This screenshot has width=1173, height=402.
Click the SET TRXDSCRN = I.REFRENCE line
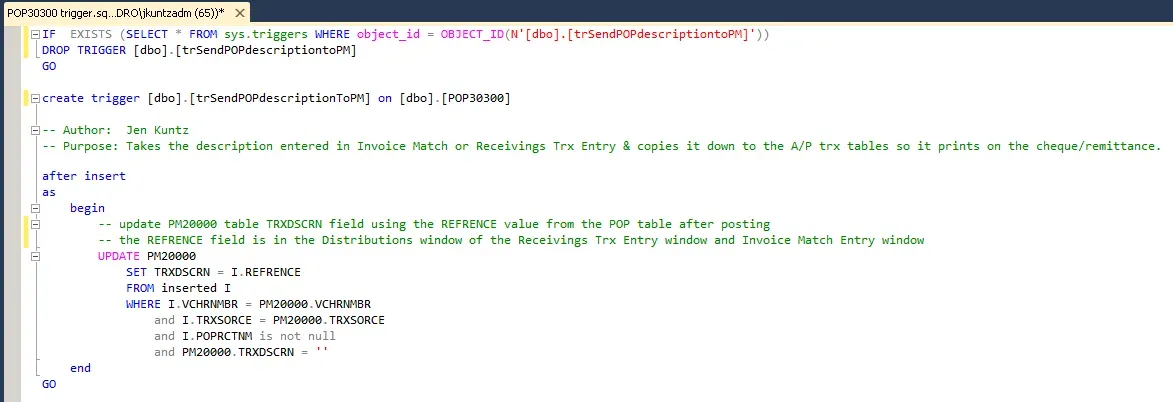[213, 272]
